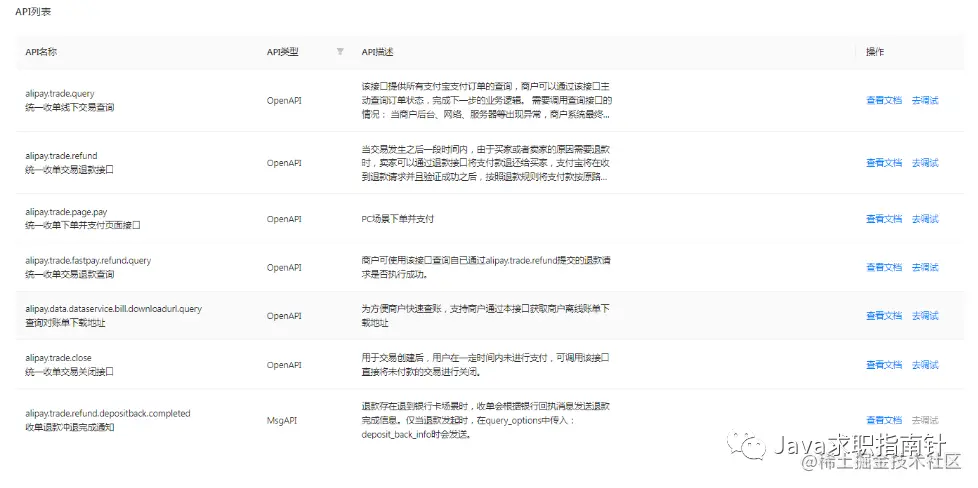Click the API名称 column header
Image resolution: width=978 pixels, height=488 pixels.
pyautogui.click(x=41, y=52)
